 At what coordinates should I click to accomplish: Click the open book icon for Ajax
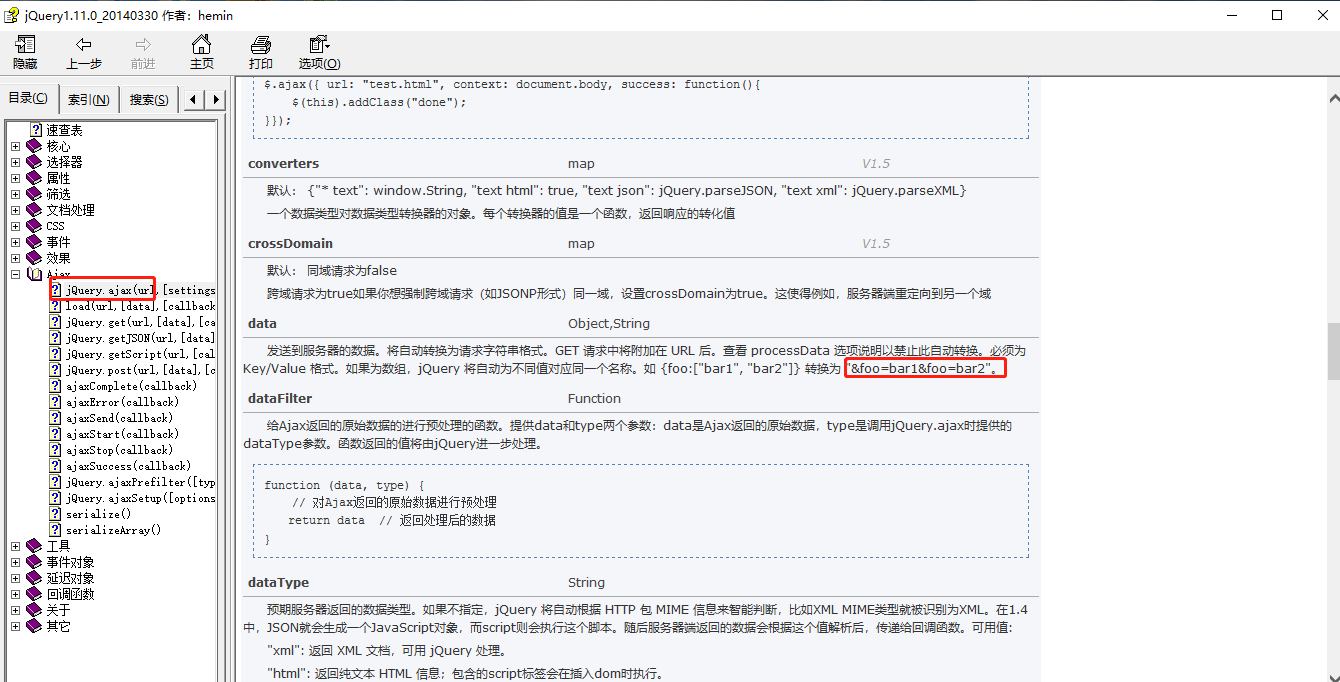point(35,274)
